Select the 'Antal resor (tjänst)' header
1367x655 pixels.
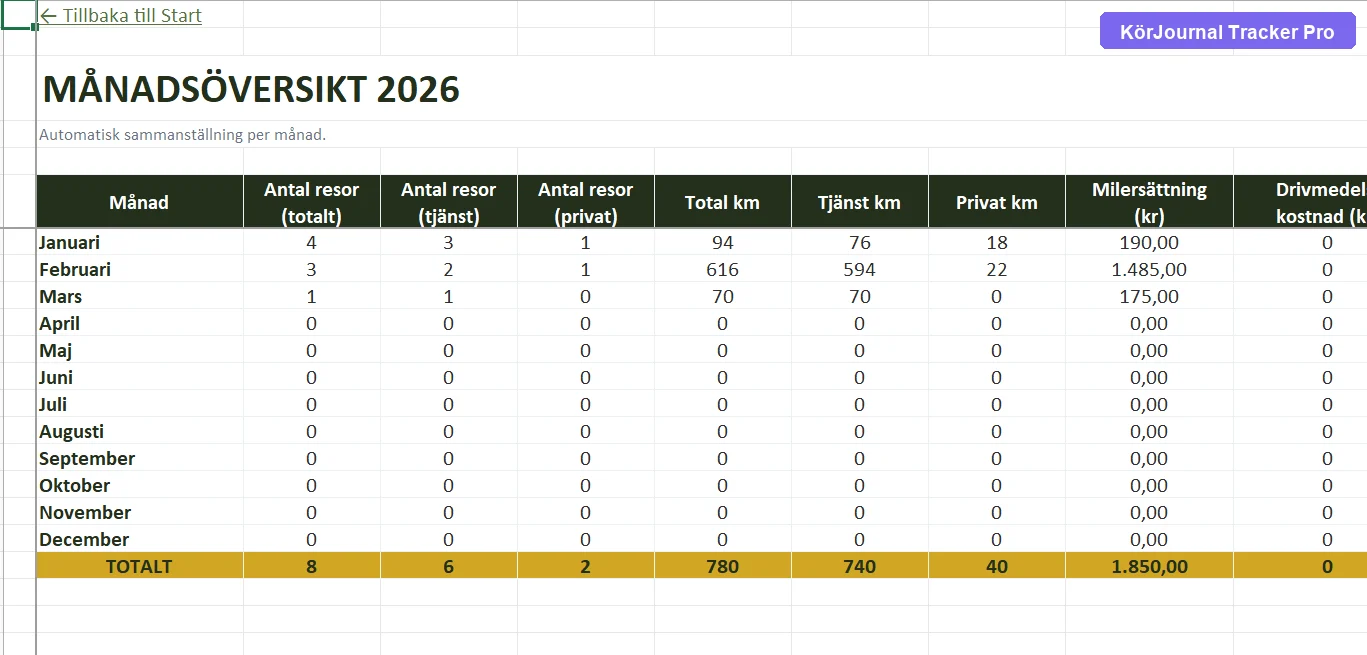(448, 202)
